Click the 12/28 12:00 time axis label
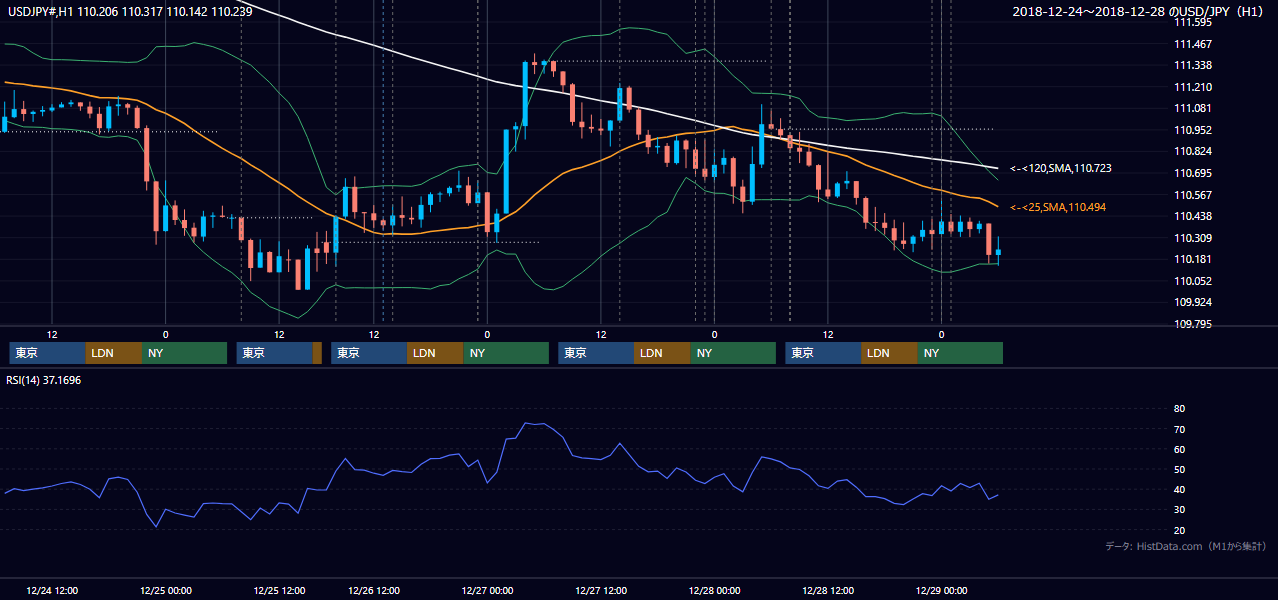This screenshot has height=600, width=1278. click(x=828, y=591)
